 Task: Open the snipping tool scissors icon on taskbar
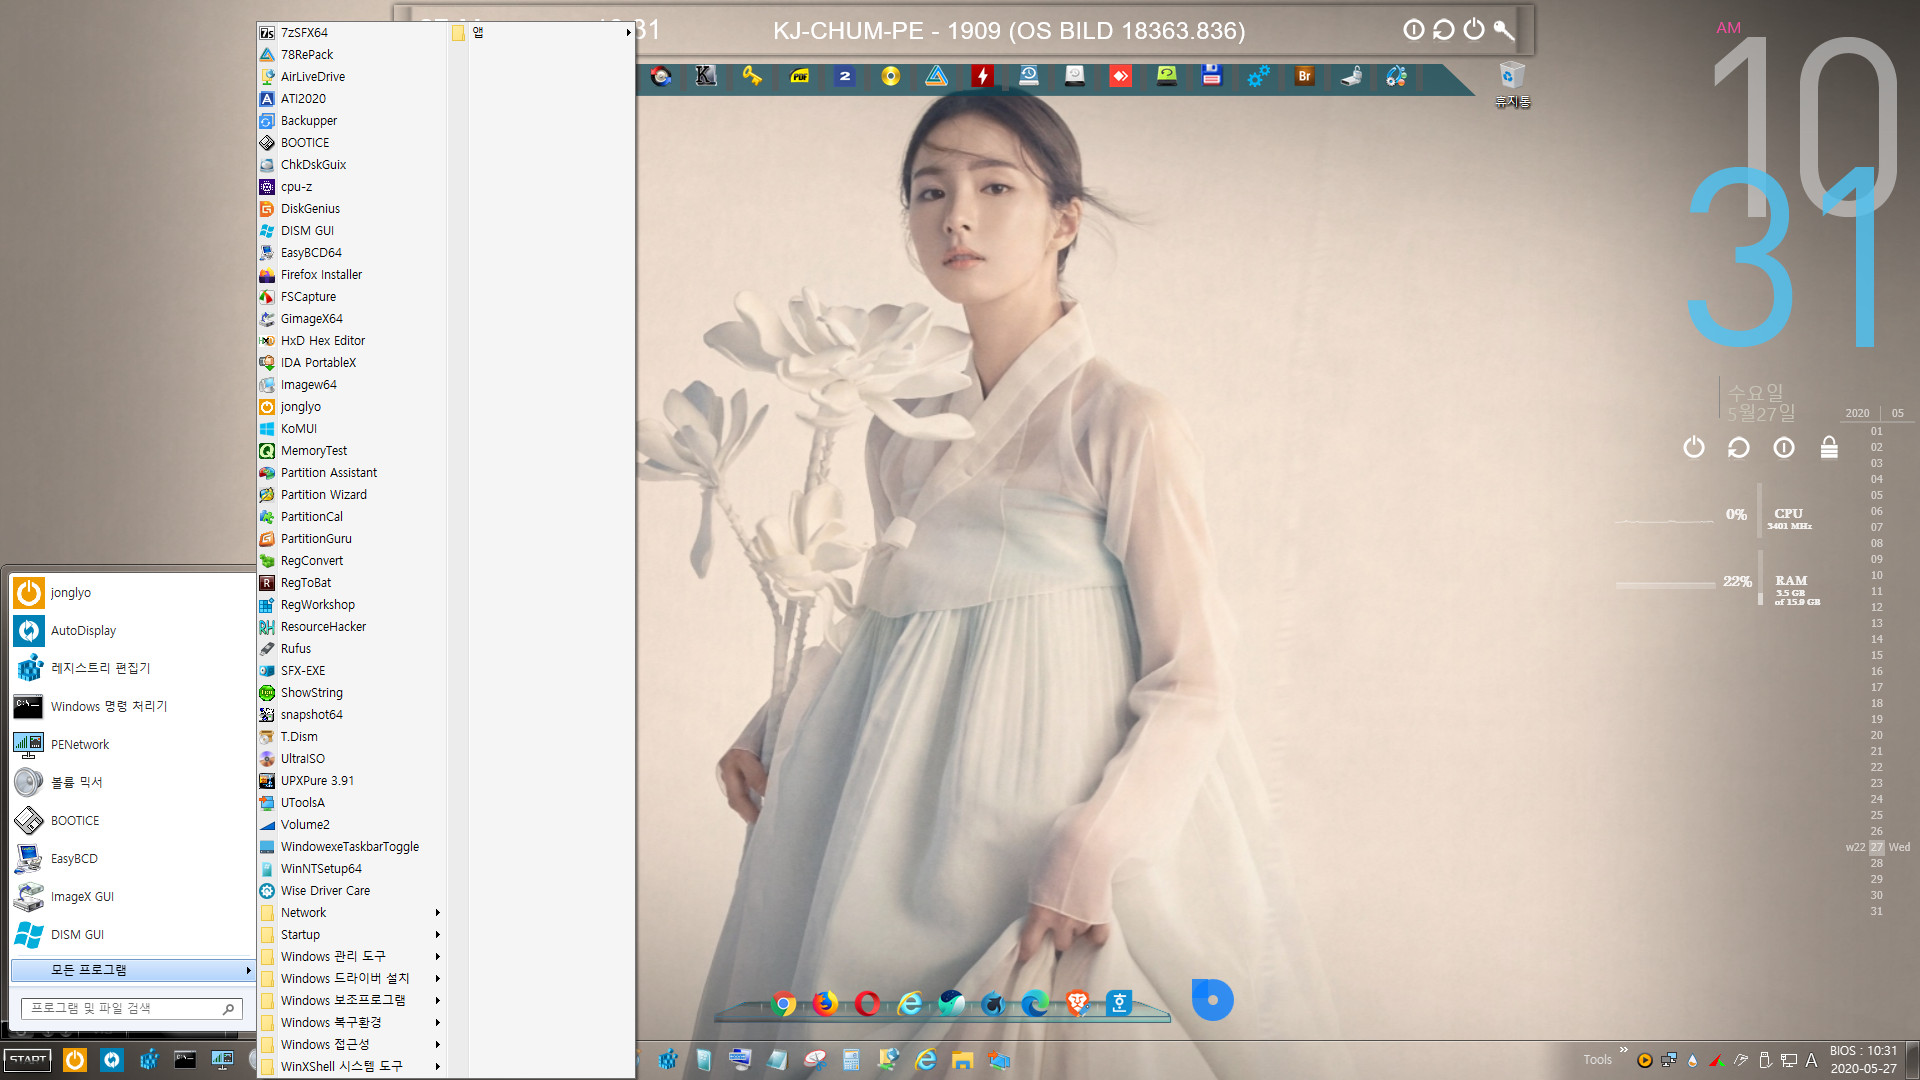tap(815, 1060)
